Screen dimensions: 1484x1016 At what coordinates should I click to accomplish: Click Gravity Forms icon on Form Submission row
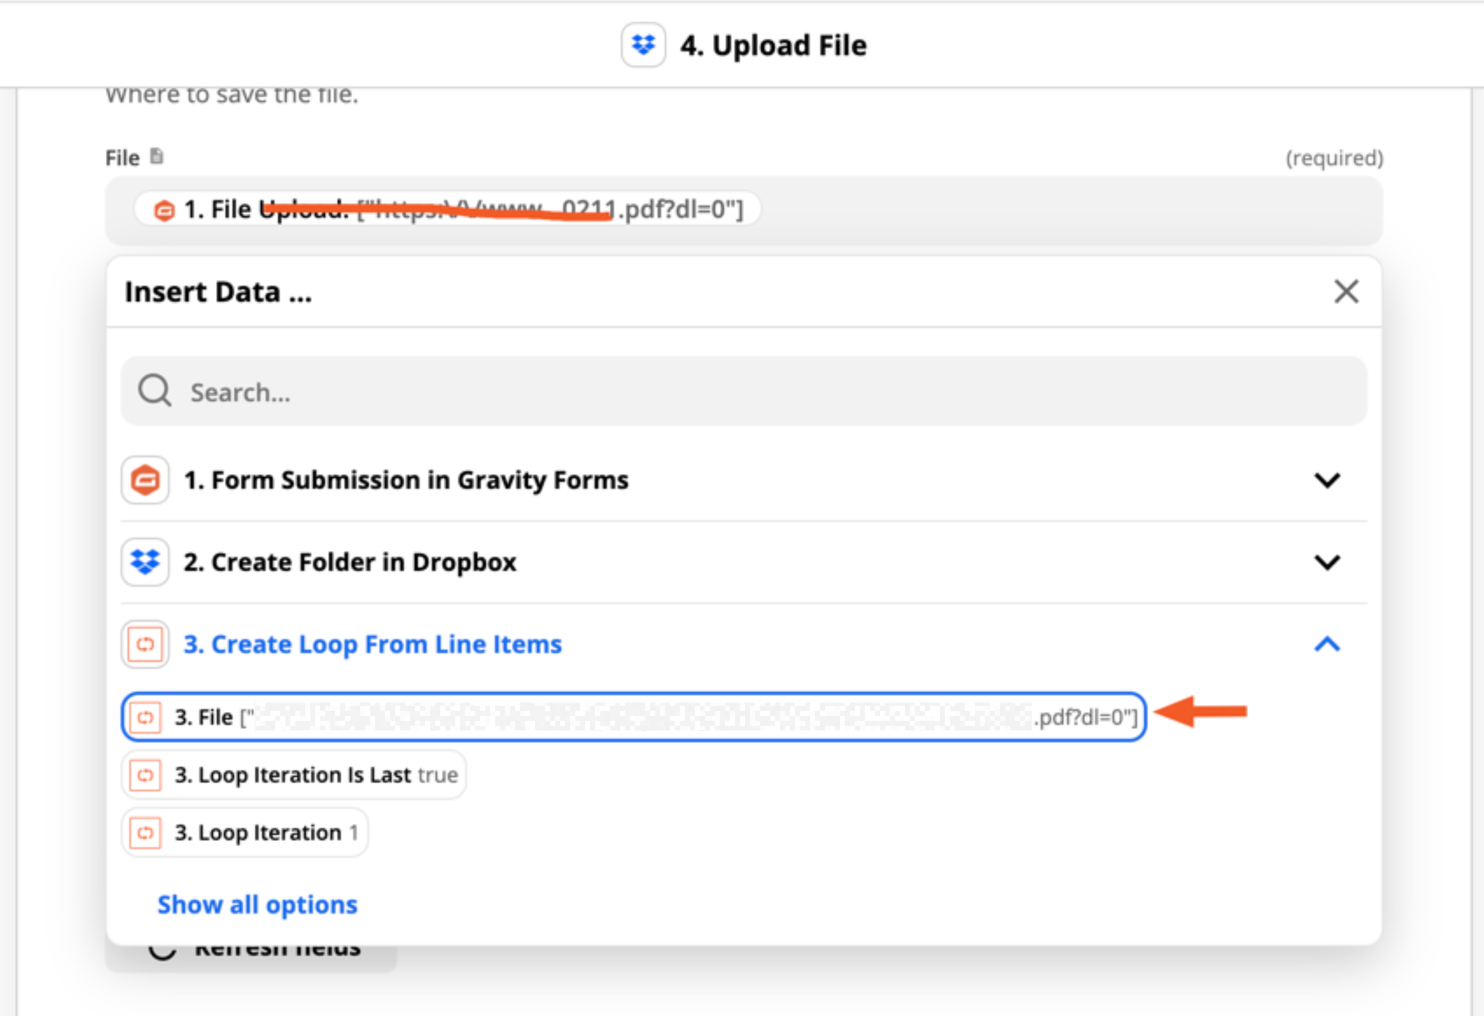tap(145, 480)
